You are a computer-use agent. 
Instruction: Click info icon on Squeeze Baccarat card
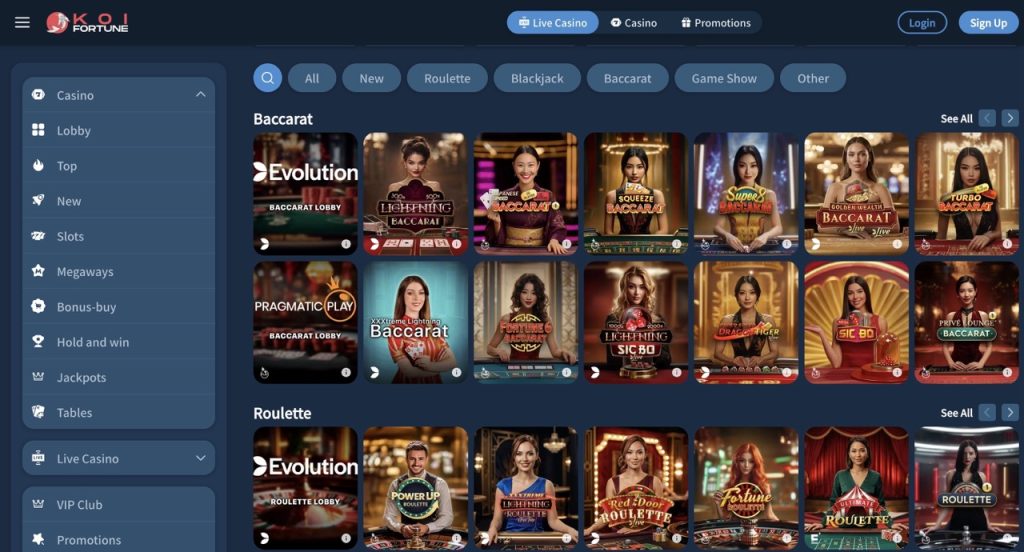click(x=677, y=244)
